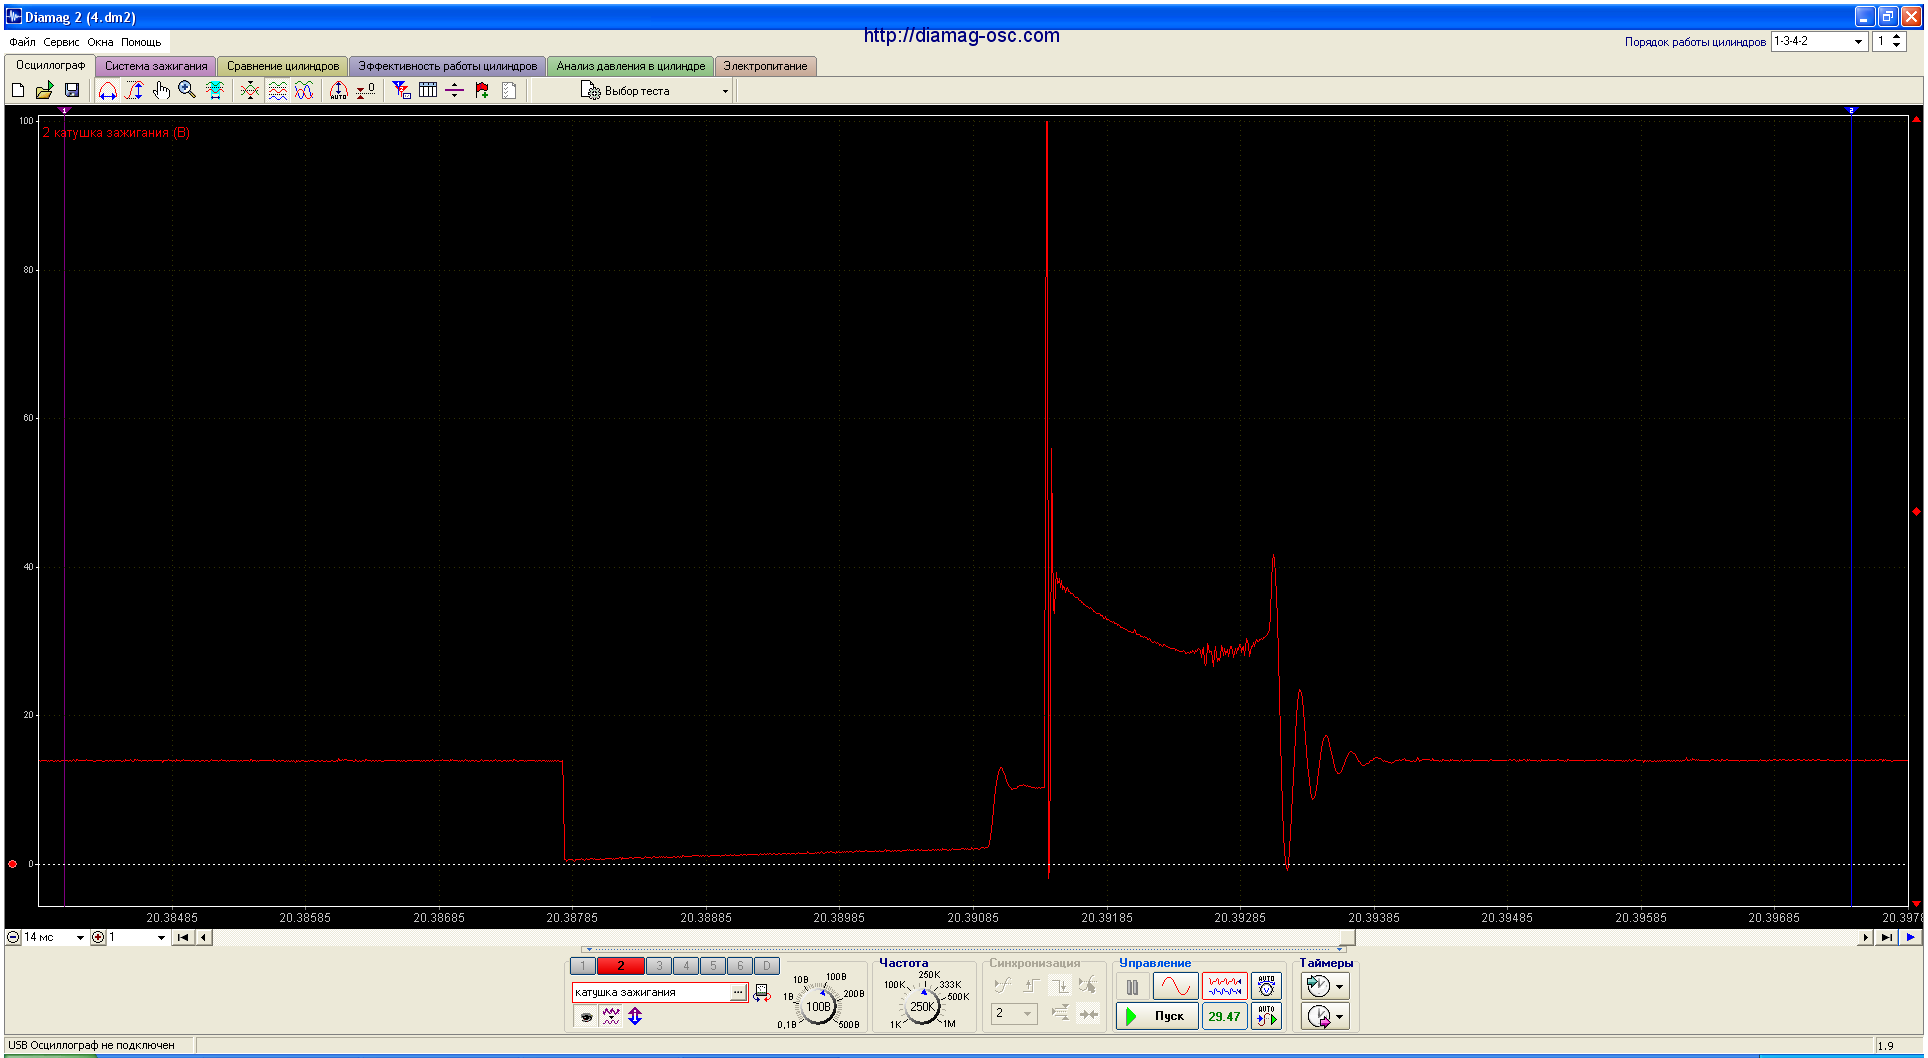
Task: Click the zero level reset icon
Action: (366, 90)
